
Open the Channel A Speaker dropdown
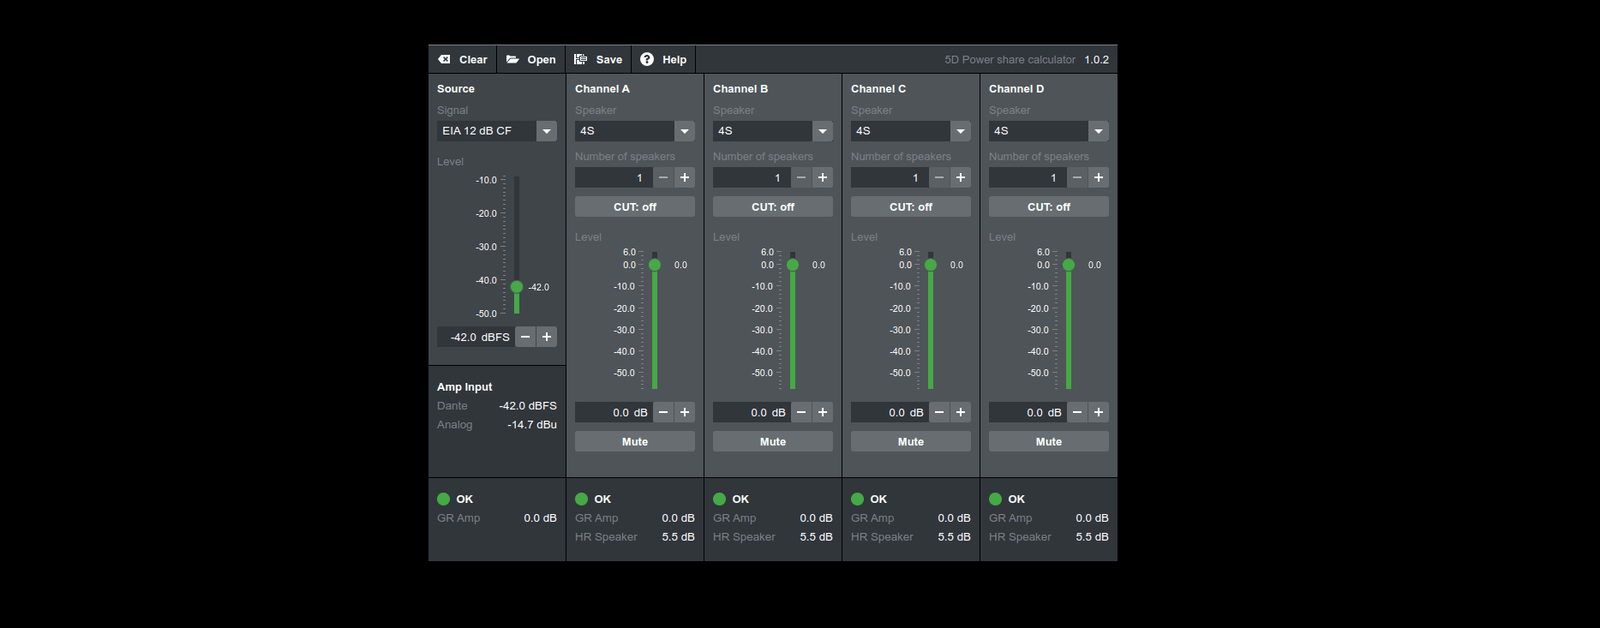point(684,131)
